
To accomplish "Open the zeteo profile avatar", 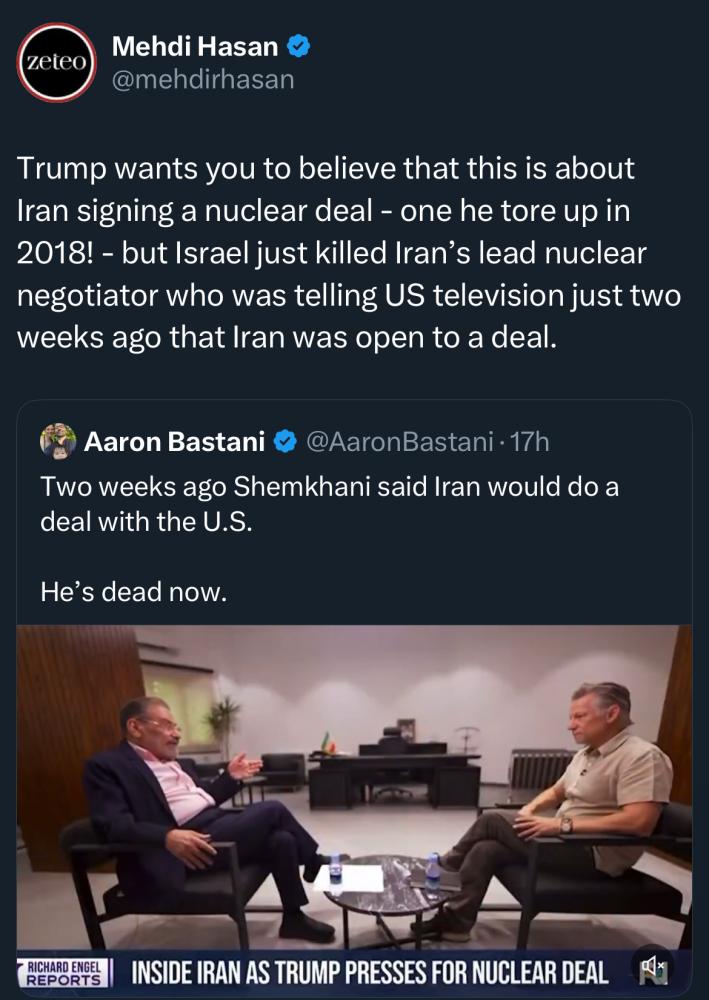I will (x=56, y=62).
